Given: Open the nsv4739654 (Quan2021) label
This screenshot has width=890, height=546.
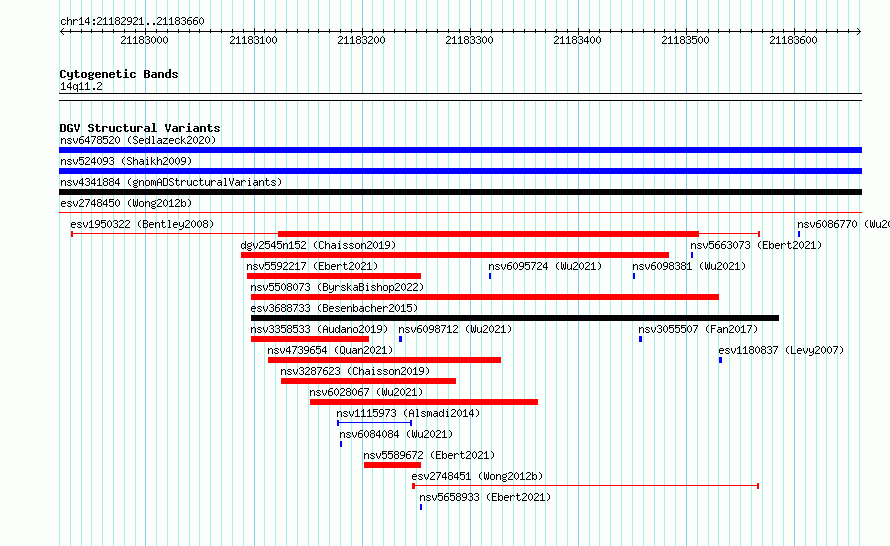Looking at the screenshot, I should pyautogui.click(x=330, y=350).
